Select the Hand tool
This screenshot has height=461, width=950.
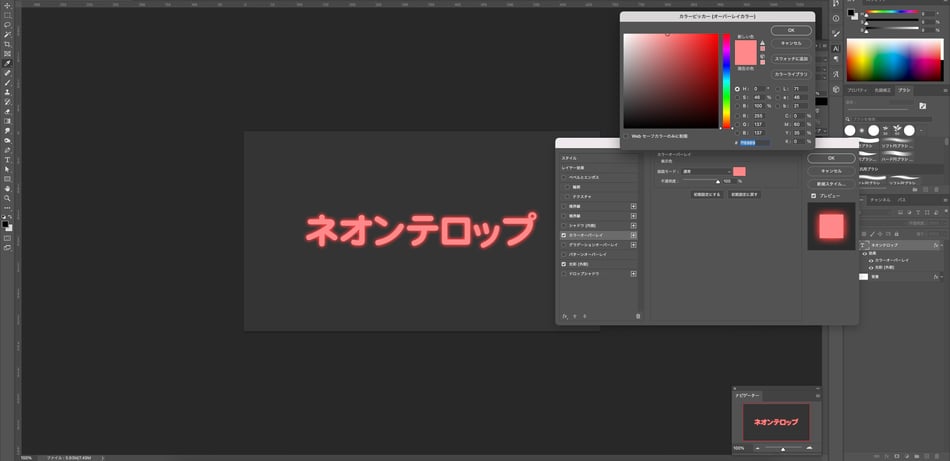(7, 187)
